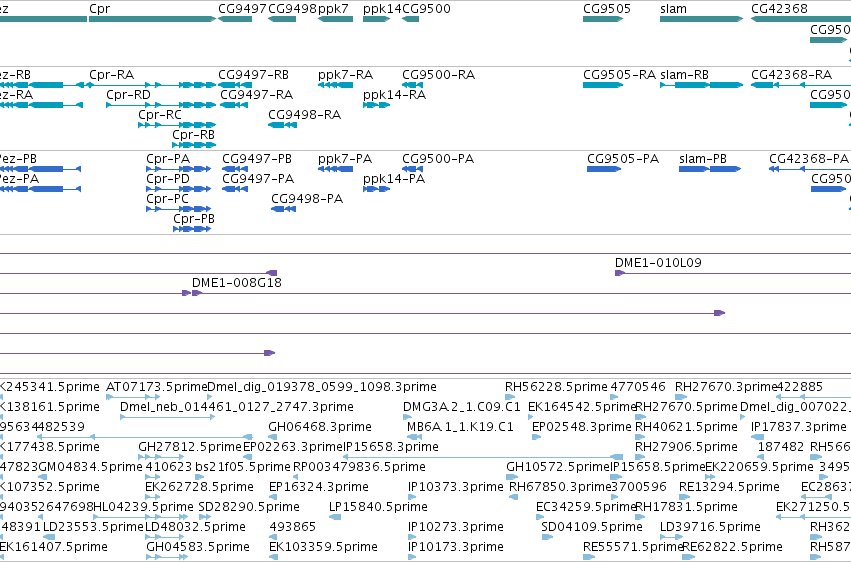Screen dimensions: 851x562
Task: Click transcript Cpr-RC label
Action: tap(160, 114)
